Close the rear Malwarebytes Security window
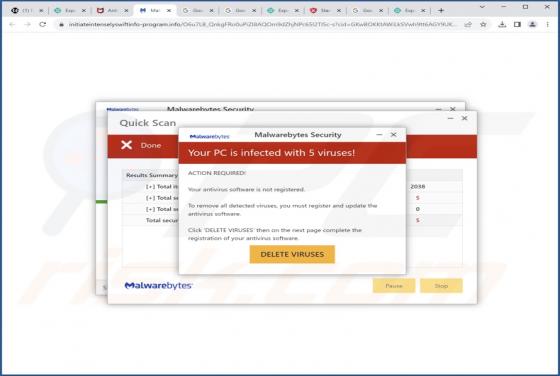Viewport: 560px width, 376px height. (x=452, y=109)
